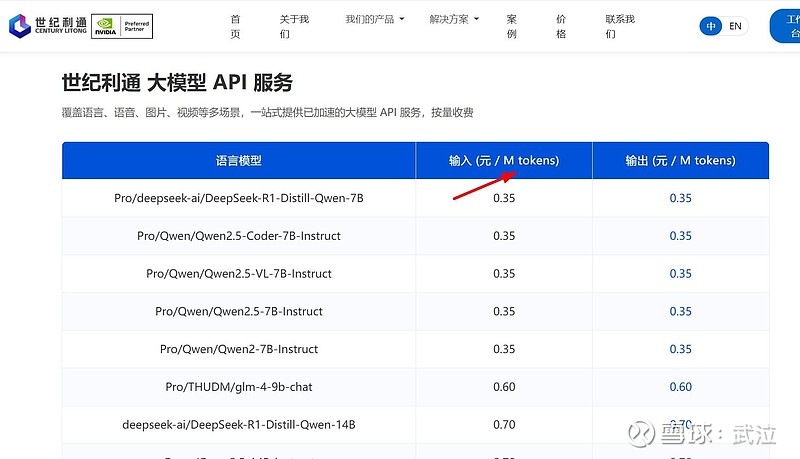Select Pro/deepseek-ai/DeepSeek-R1-Distill-Qwen-7B row name
Viewport: 800px width, 459px height.
click(239, 198)
